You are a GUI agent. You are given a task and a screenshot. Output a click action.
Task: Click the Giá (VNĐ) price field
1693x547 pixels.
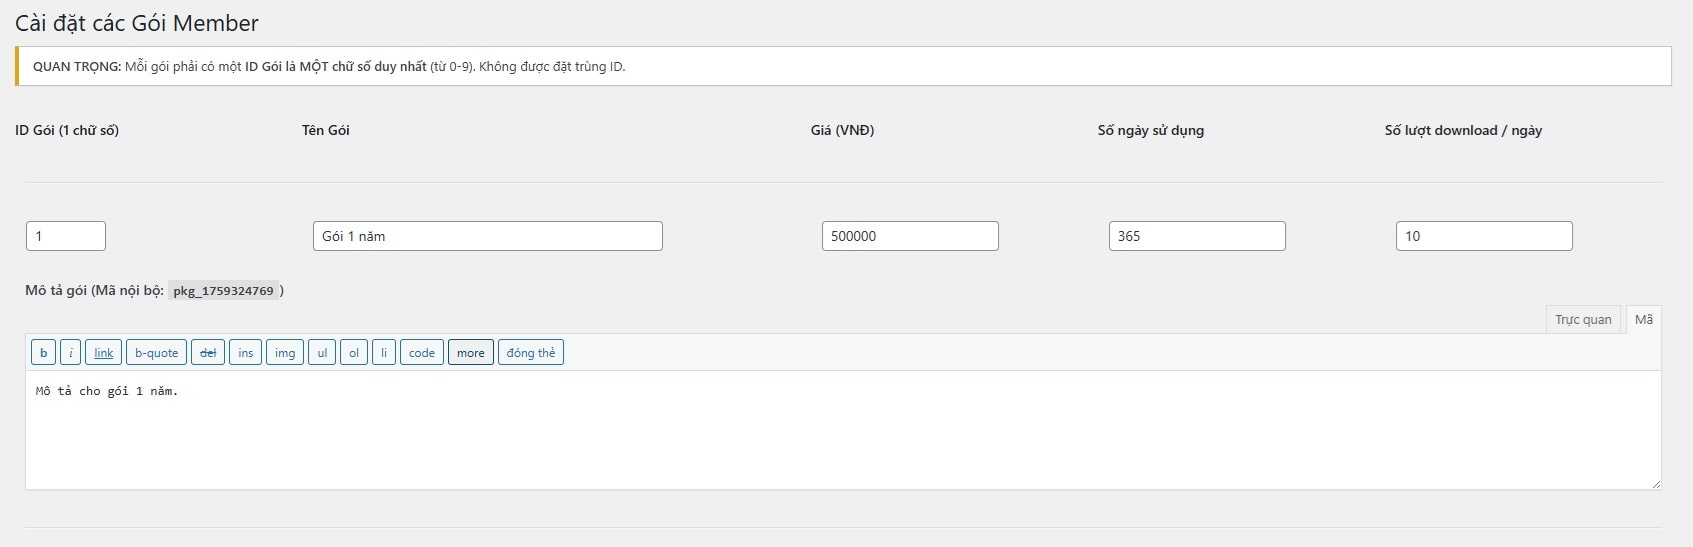[910, 236]
